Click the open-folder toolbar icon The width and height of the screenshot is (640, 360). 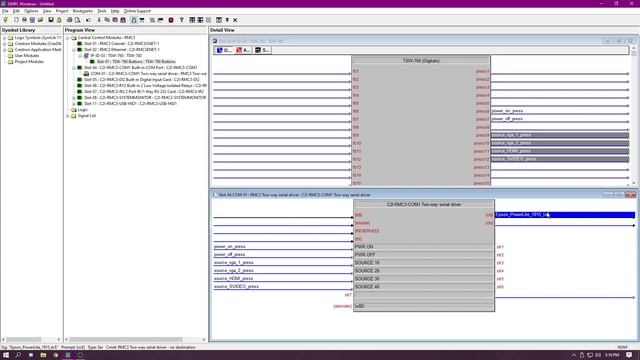(x=40, y=20)
